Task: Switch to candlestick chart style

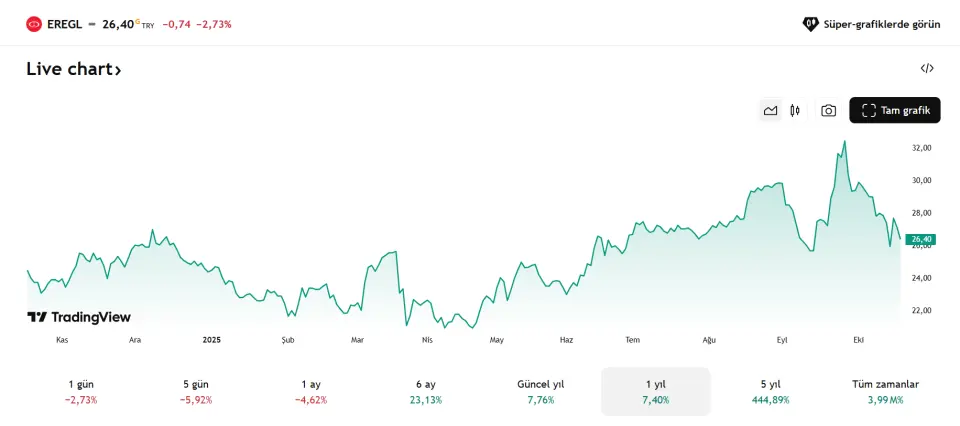Action: pyautogui.click(x=795, y=111)
